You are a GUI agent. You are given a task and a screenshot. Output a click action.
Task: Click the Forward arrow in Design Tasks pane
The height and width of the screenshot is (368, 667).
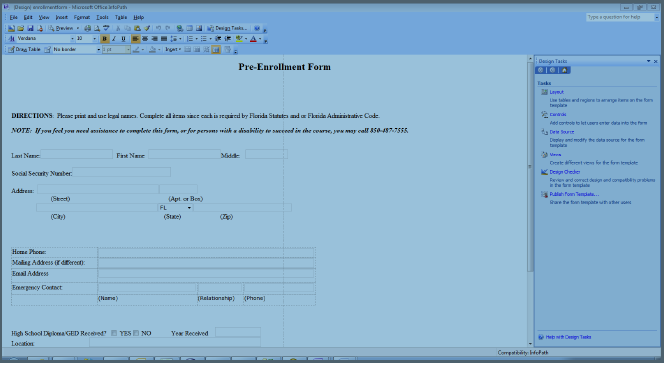click(x=553, y=70)
